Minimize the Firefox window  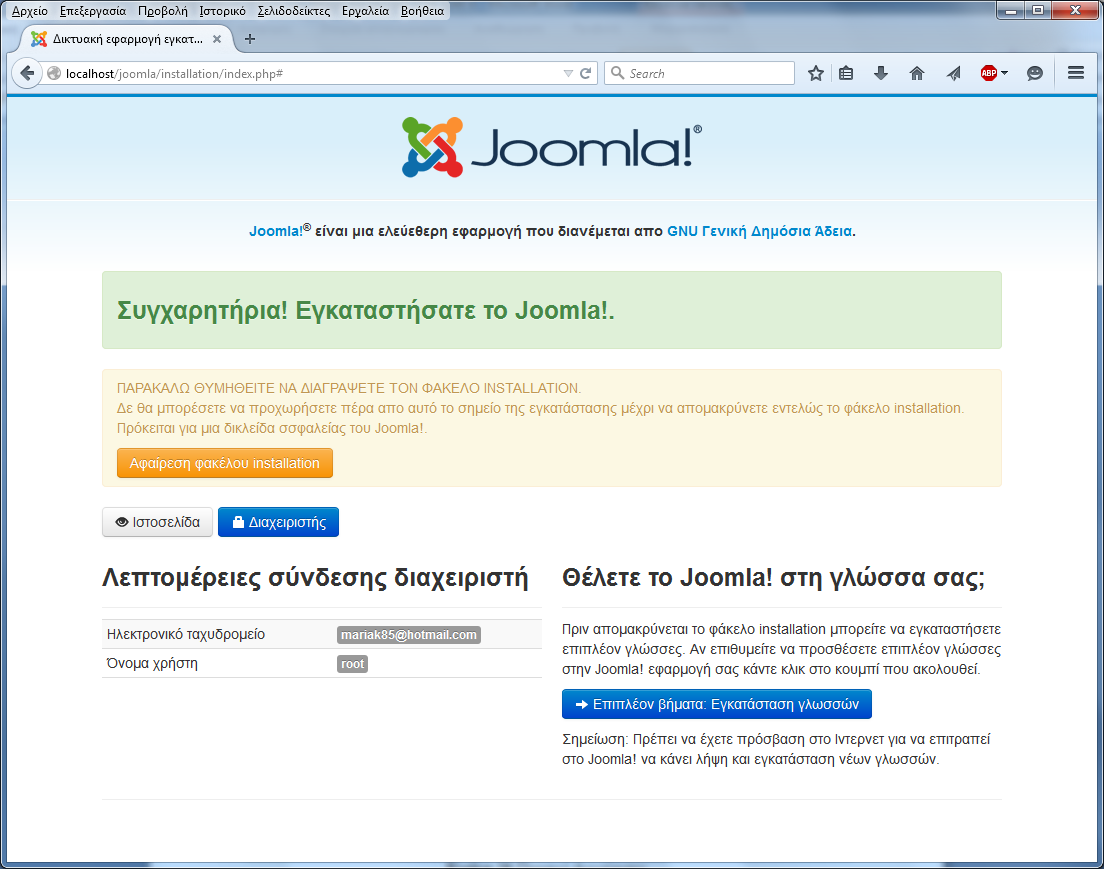[x=1010, y=10]
